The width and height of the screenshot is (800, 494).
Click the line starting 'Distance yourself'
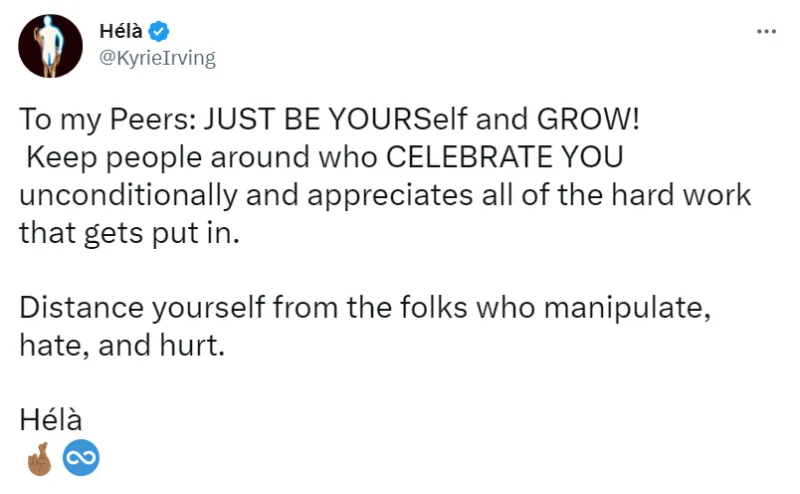pyautogui.click(x=365, y=309)
